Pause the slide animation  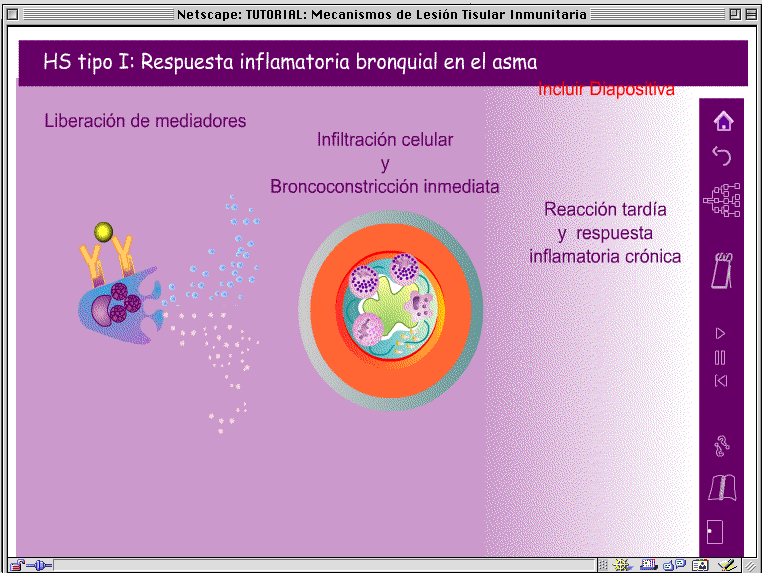pos(720,357)
